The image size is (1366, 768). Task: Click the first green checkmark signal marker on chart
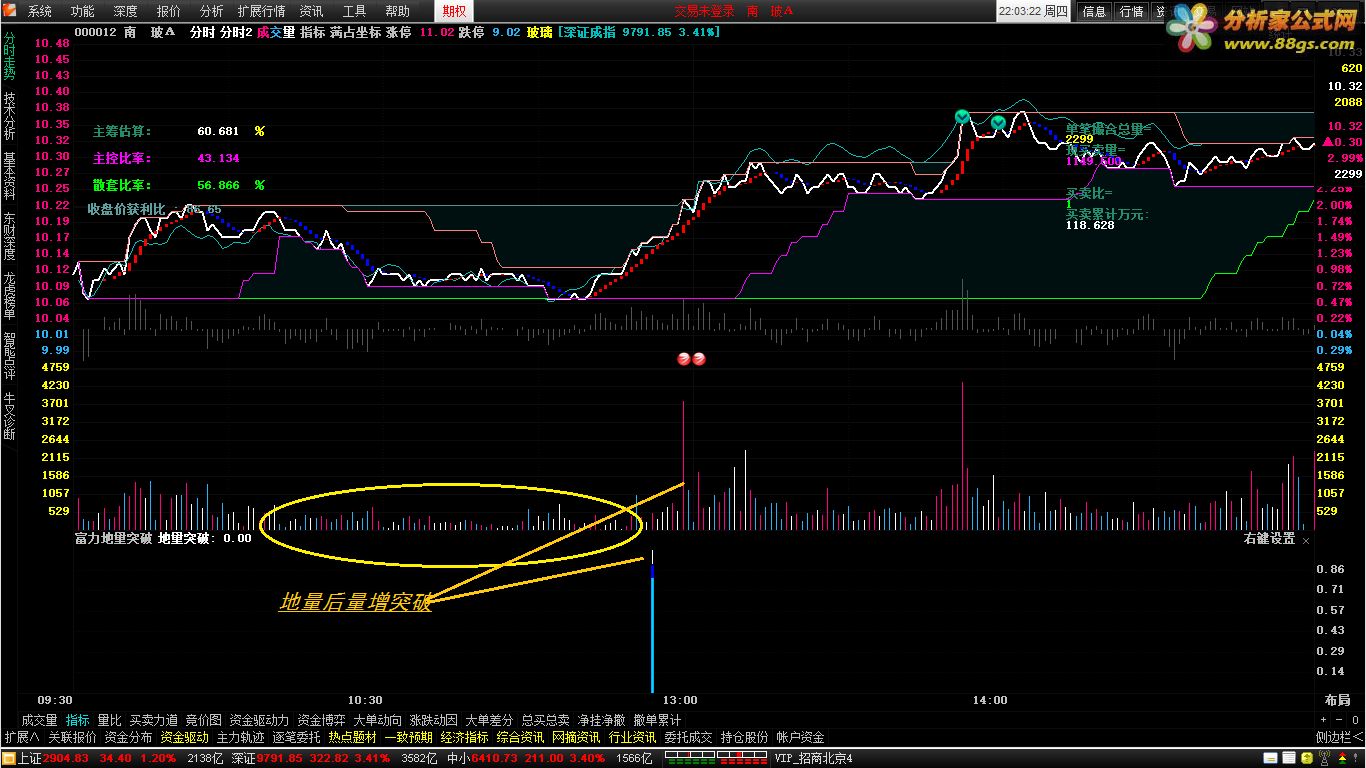[961, 117]
